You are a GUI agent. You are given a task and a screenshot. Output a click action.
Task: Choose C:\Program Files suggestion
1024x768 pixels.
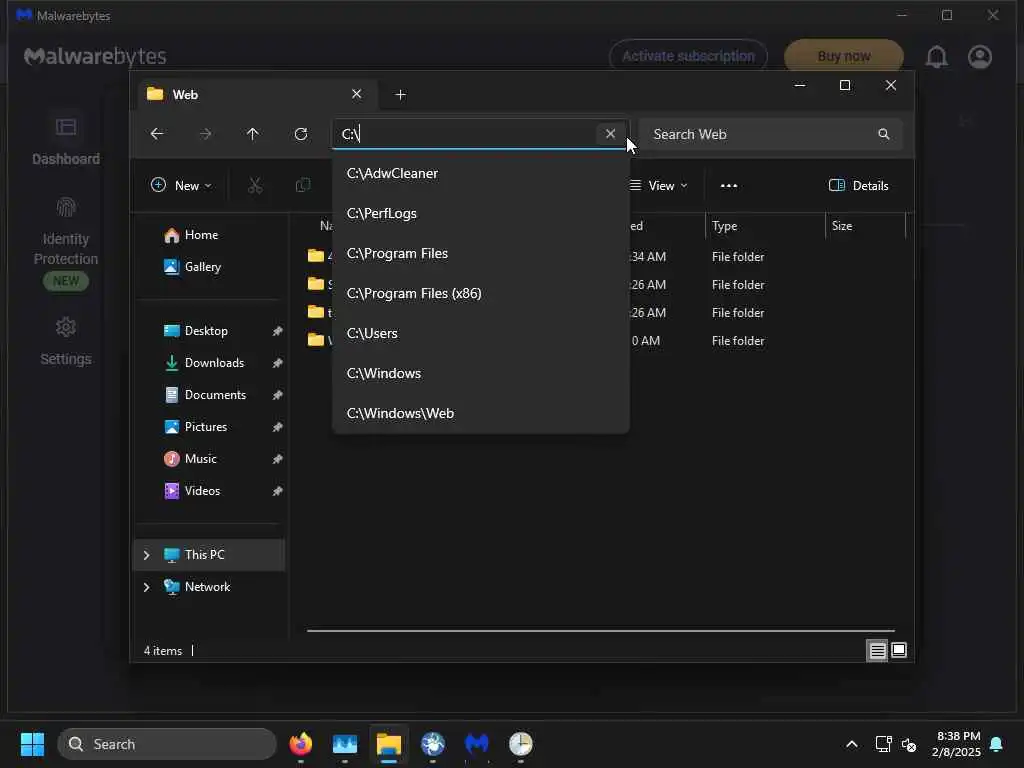(481, 253)
